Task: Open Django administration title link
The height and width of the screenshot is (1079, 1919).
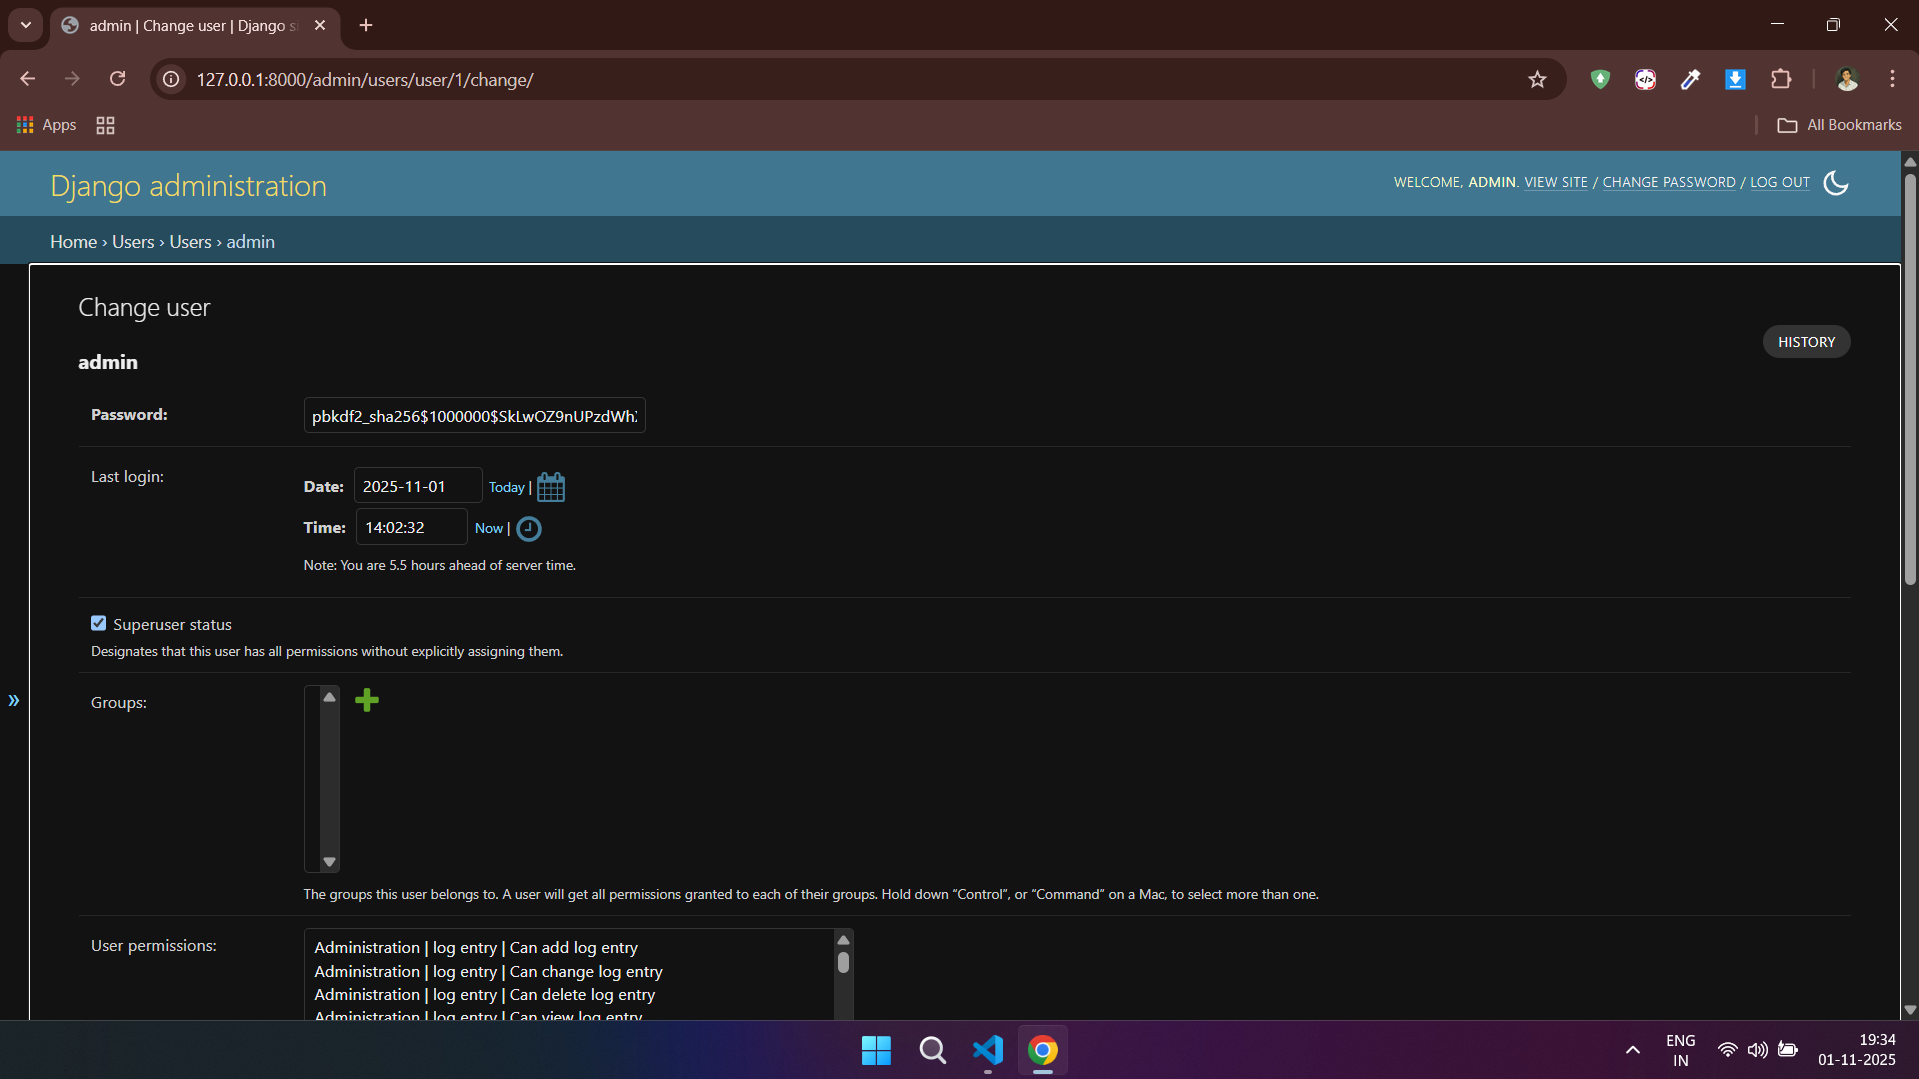Action: coord(188,186)
